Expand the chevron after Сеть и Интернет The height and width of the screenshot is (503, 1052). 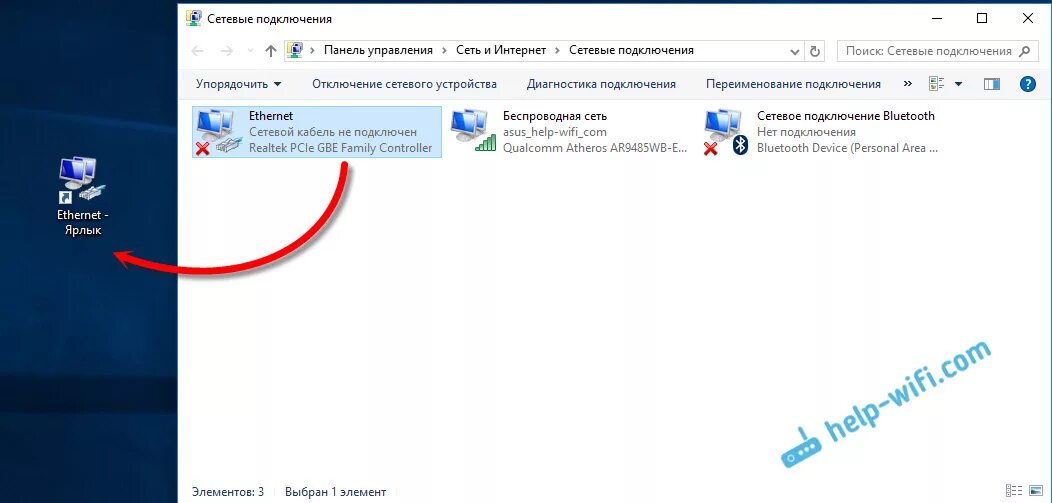coord(558,50)
